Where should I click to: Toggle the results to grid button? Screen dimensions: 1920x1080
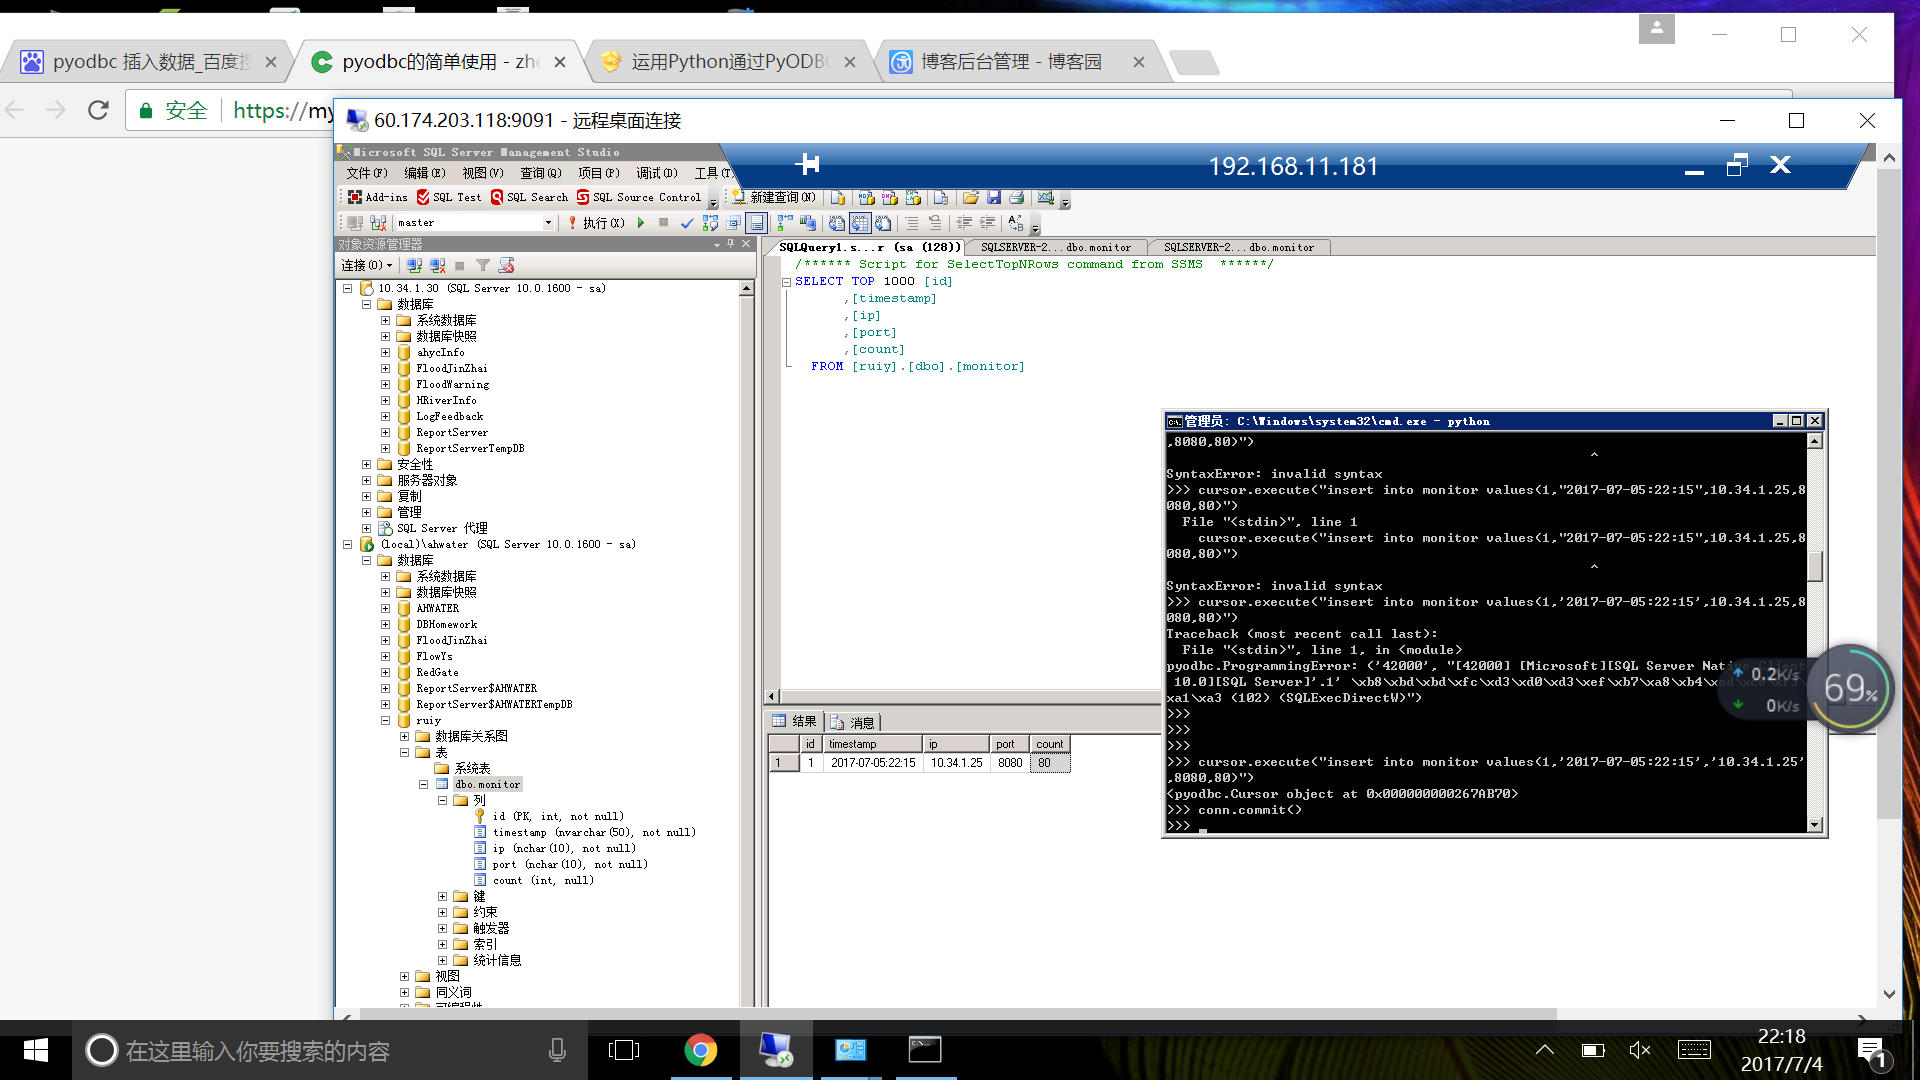coord(859,222)
